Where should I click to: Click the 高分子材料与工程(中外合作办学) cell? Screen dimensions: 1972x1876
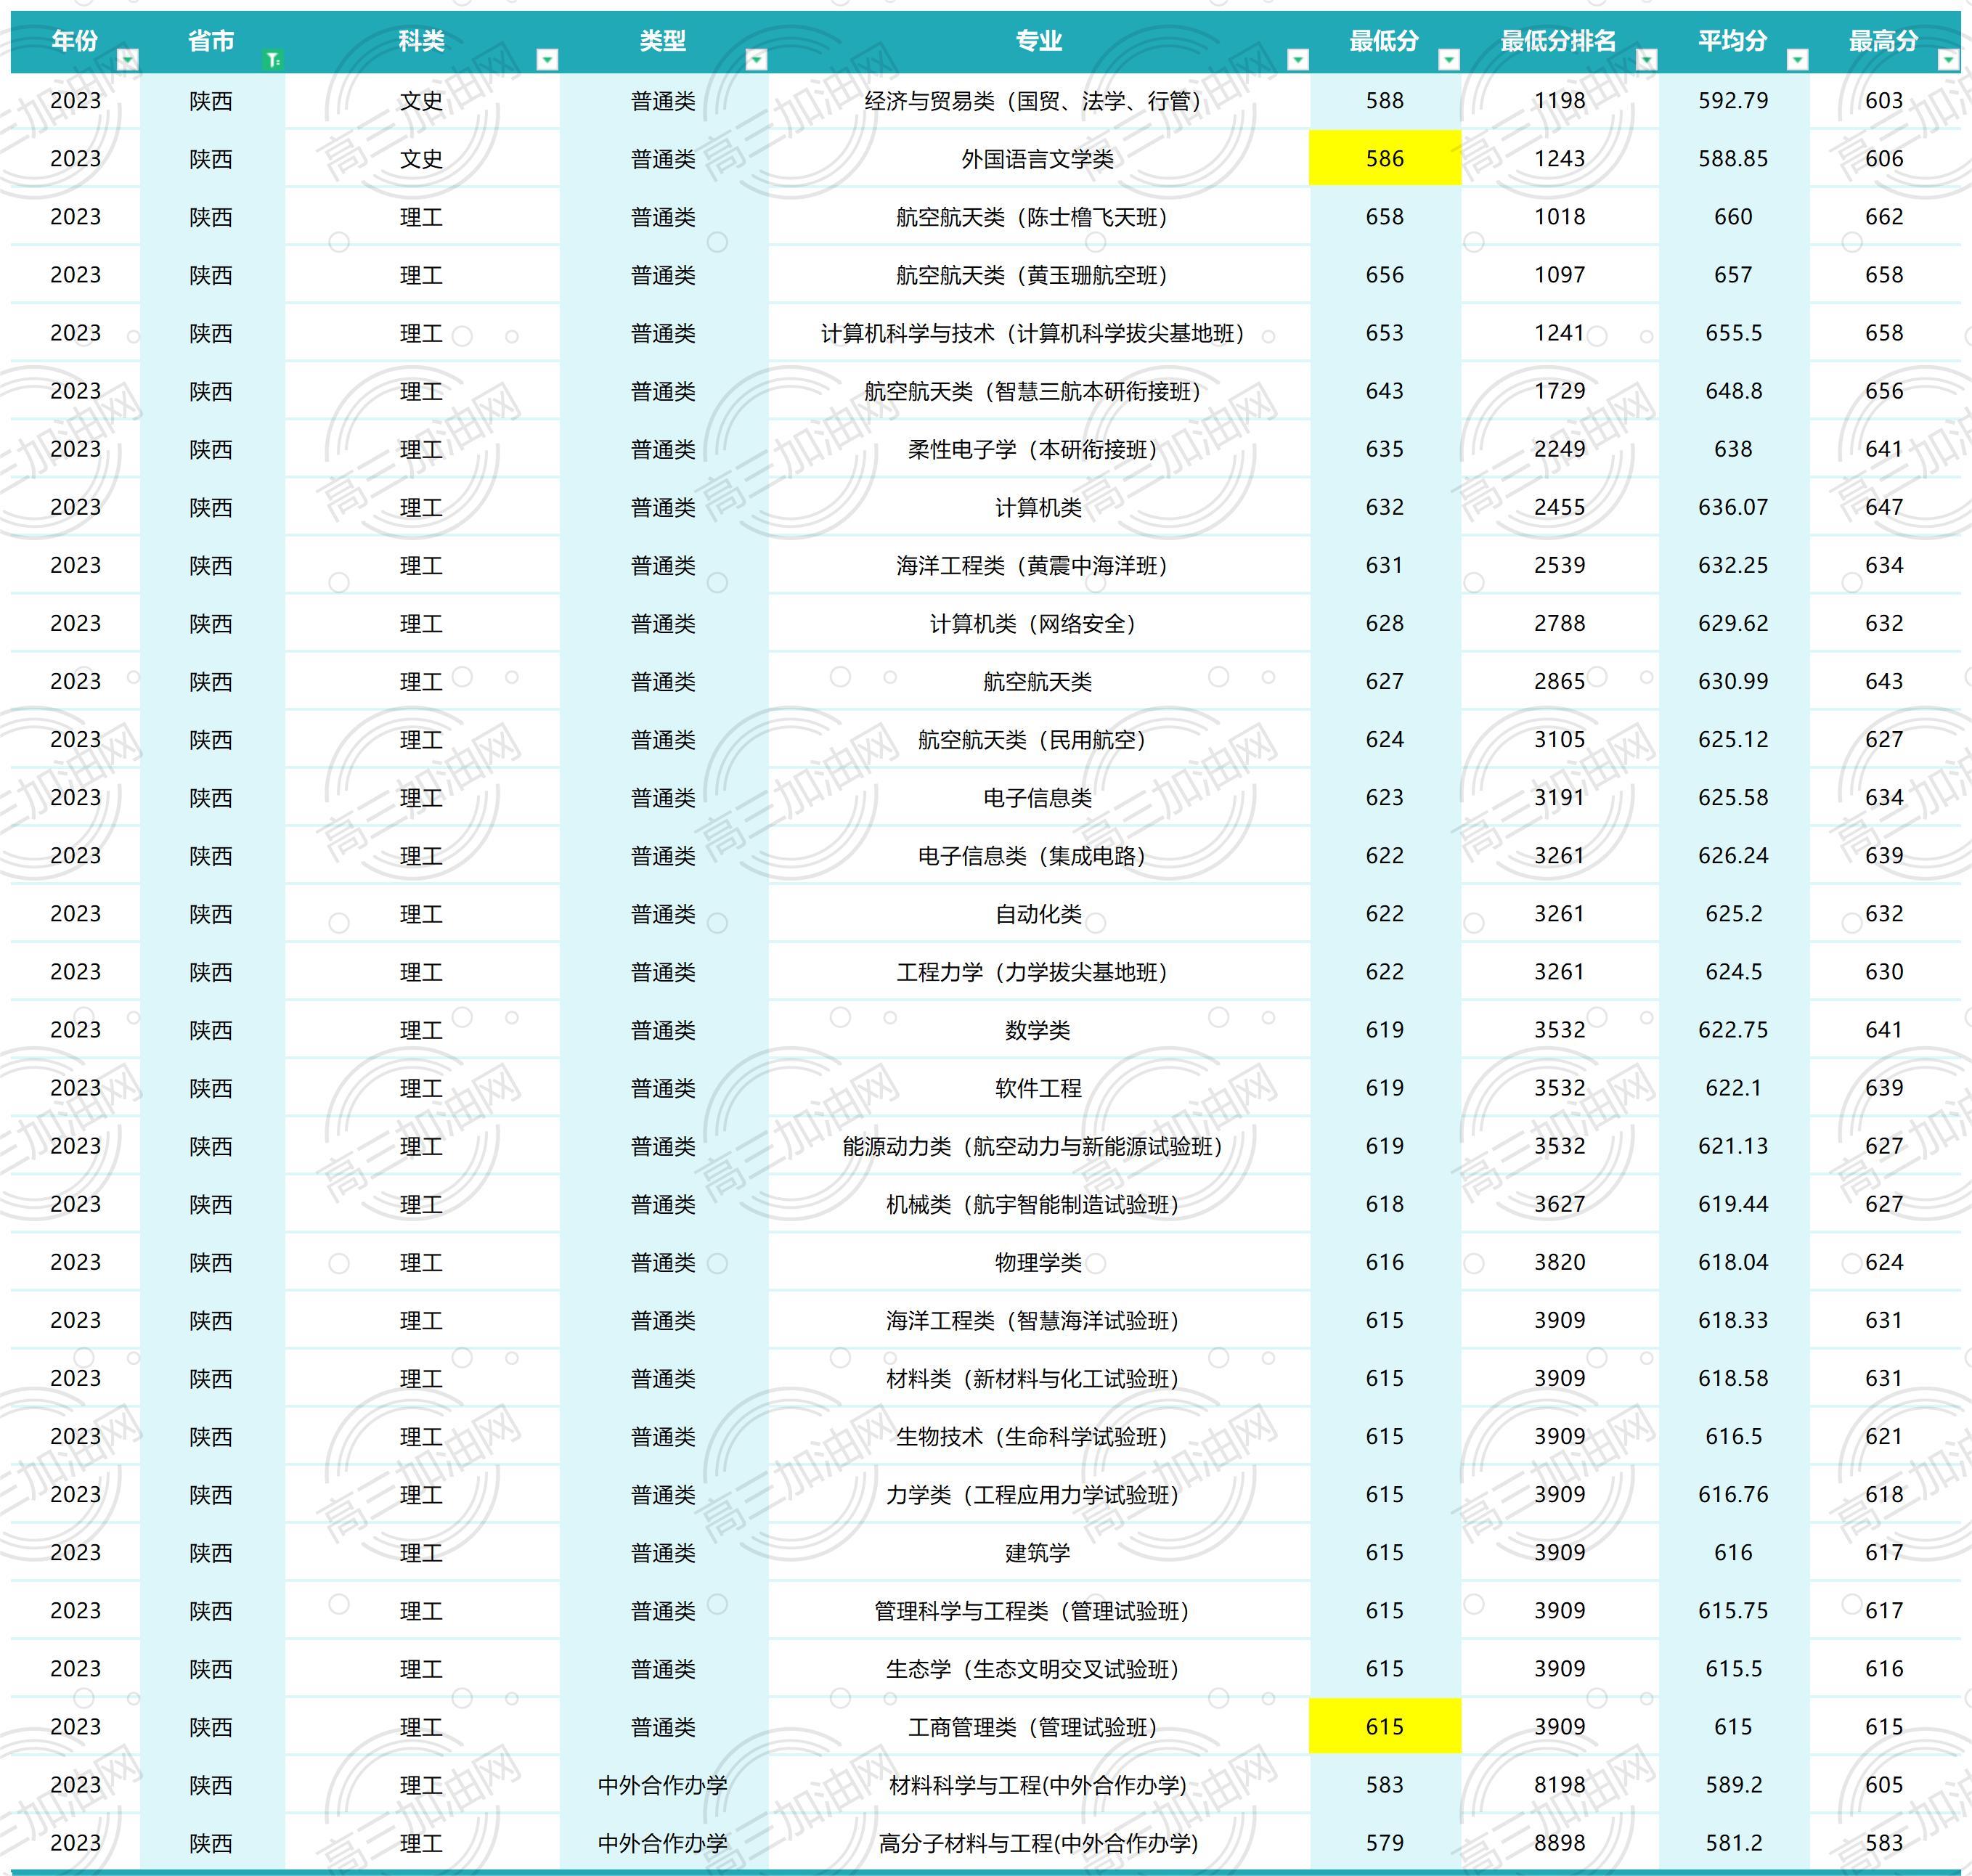tap(1038, 1842)
